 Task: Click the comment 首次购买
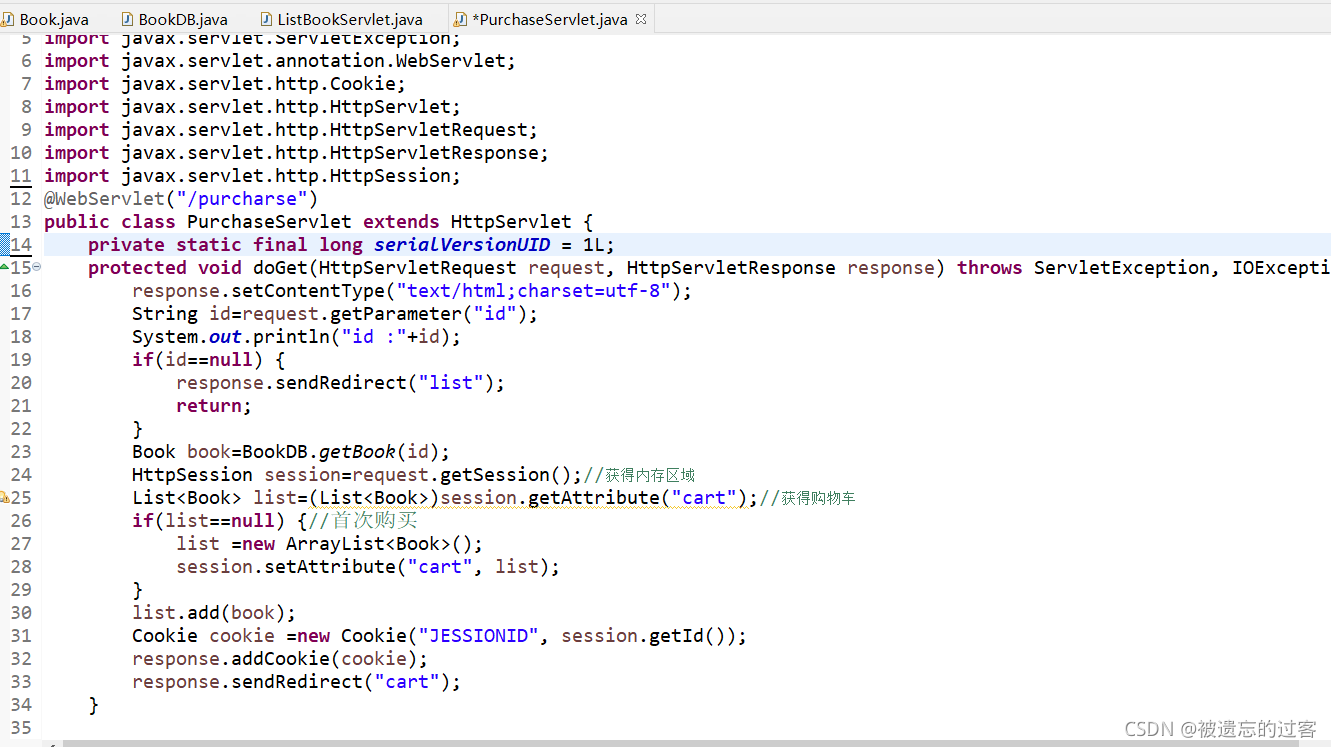(x=364, y=521)
